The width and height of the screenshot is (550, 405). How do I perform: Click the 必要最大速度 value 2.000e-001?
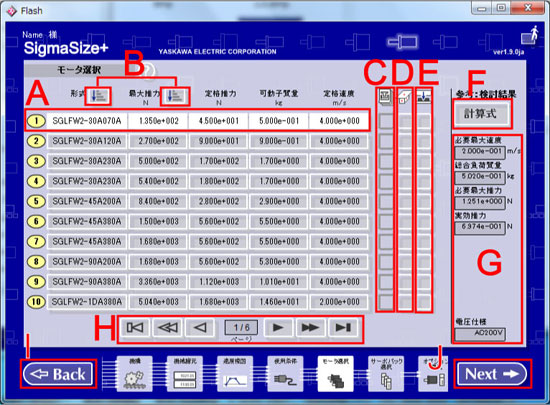coord(480,153)
